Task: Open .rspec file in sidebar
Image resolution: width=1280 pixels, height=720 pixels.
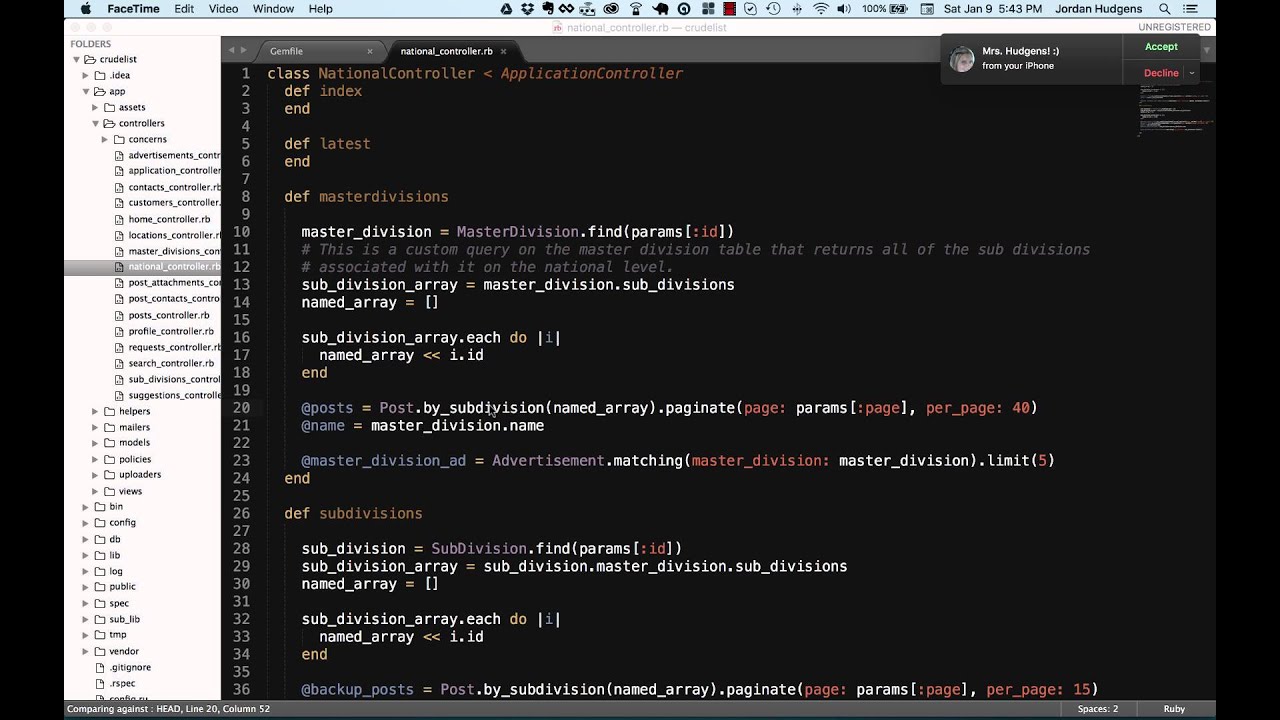Action: tap(122, 683)
